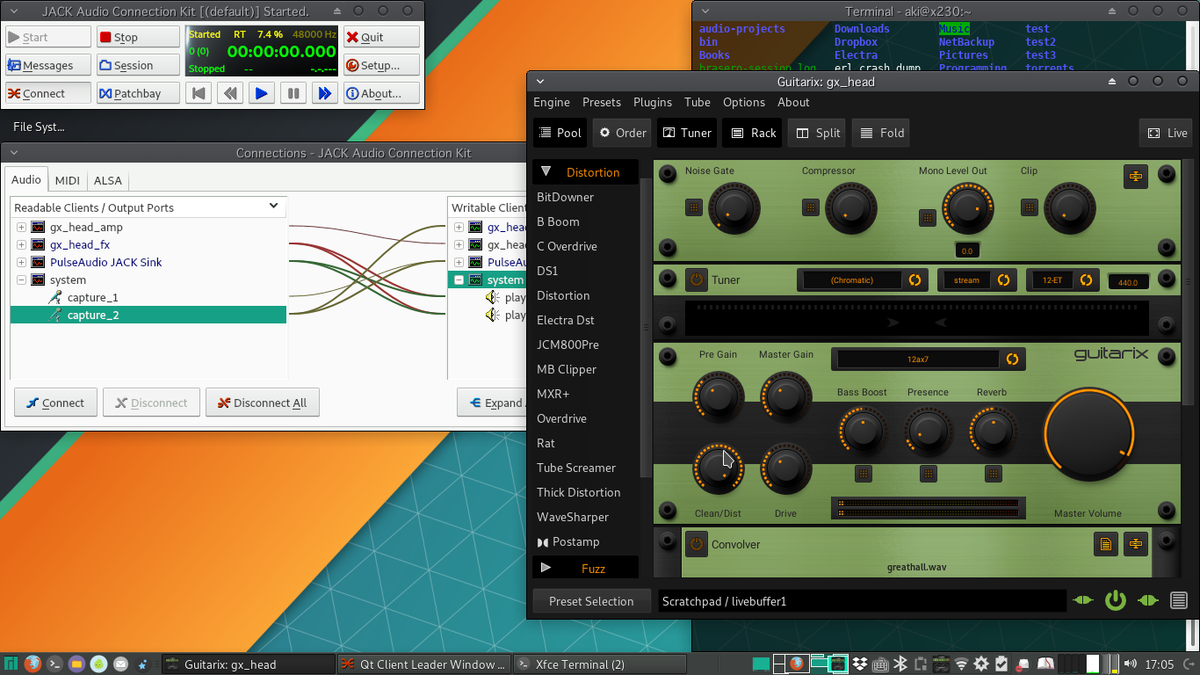Click Disconnect All in Connections
Image resolution: width=1200 pixels, height=675 pixels.
coord(262,403)
